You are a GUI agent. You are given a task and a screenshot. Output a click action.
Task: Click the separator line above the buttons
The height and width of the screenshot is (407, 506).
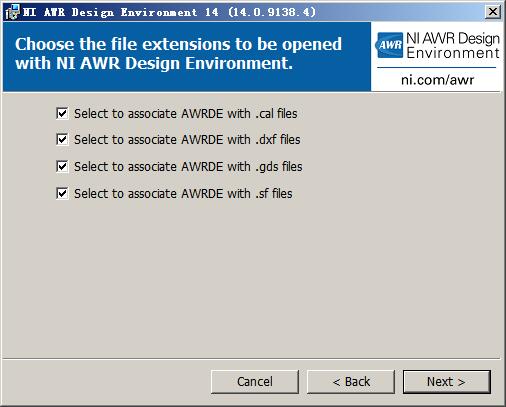pyautogui.click(x=252, y=359)
